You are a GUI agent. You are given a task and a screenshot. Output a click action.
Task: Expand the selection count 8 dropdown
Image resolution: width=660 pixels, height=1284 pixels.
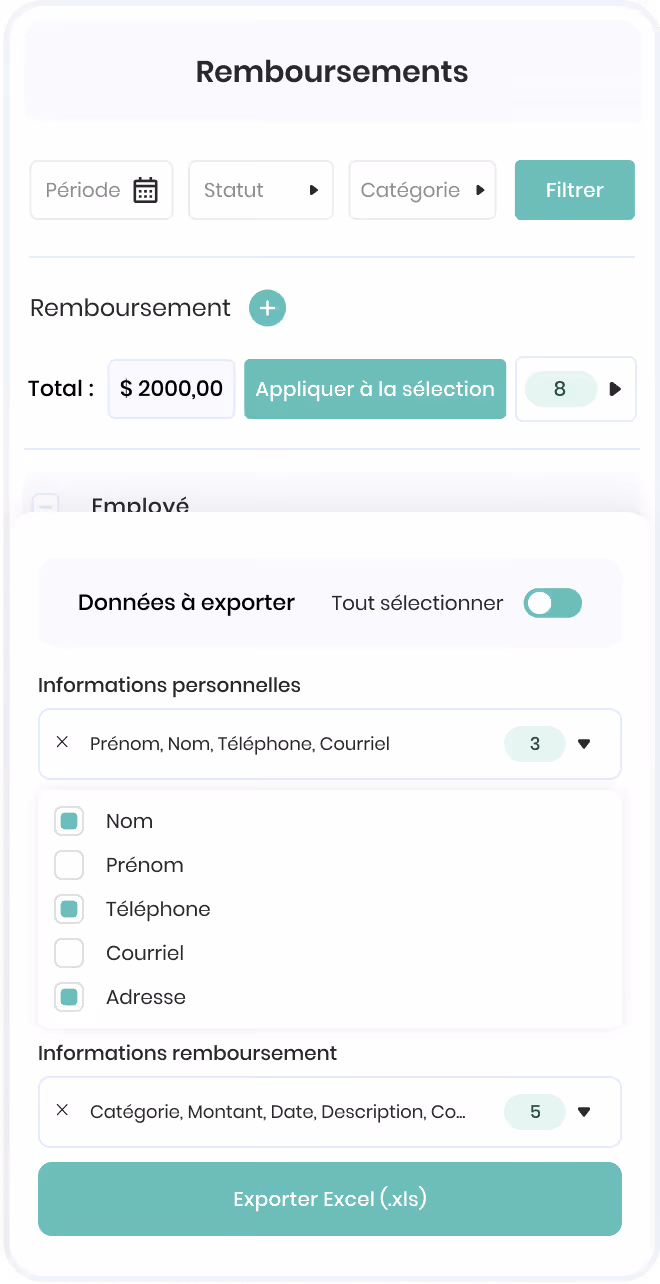click(x=576, y=389)
